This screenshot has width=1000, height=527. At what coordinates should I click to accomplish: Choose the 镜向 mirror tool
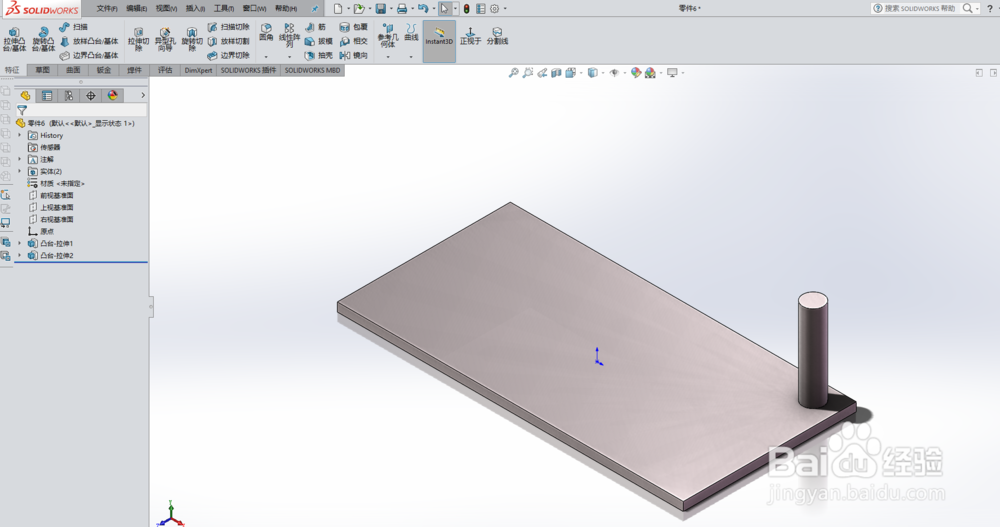353,56
